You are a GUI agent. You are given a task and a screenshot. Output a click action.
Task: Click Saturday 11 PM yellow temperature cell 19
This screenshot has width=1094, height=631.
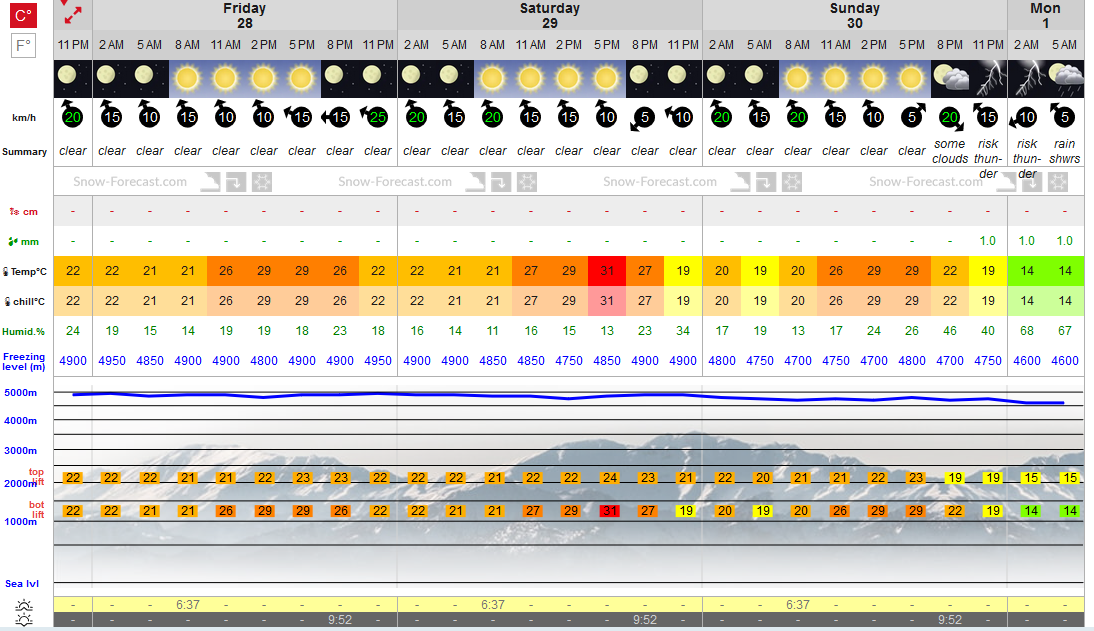tap(683, 271)
